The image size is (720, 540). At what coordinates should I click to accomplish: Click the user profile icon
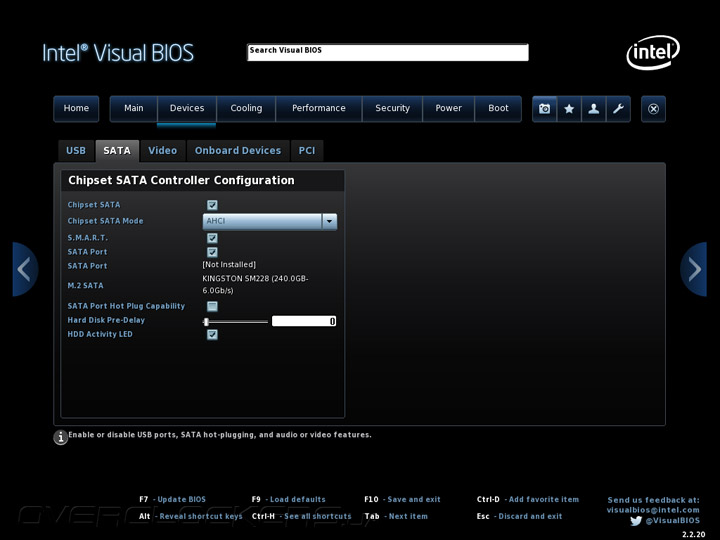594,109
